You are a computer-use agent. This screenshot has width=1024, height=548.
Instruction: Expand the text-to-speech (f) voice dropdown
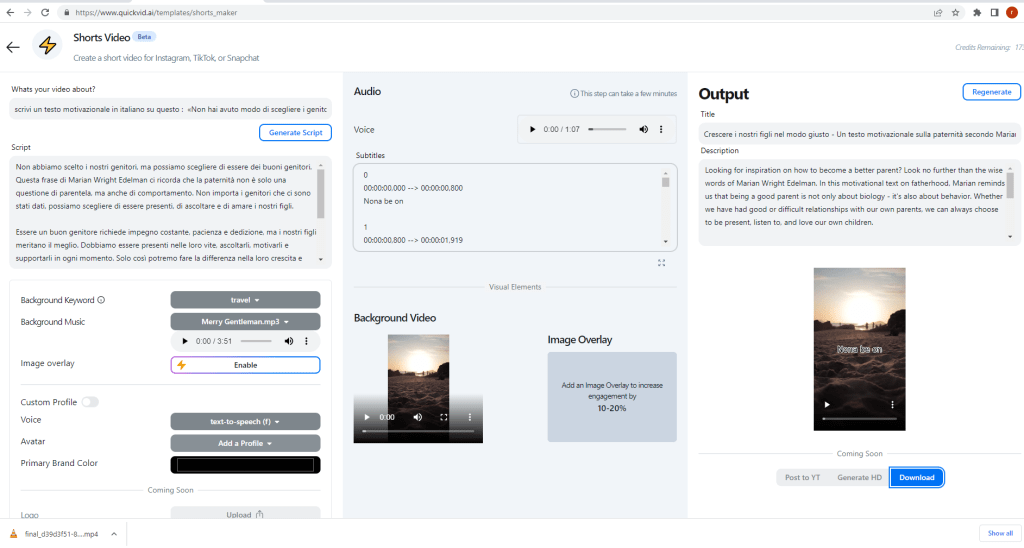tap(245, 422)
